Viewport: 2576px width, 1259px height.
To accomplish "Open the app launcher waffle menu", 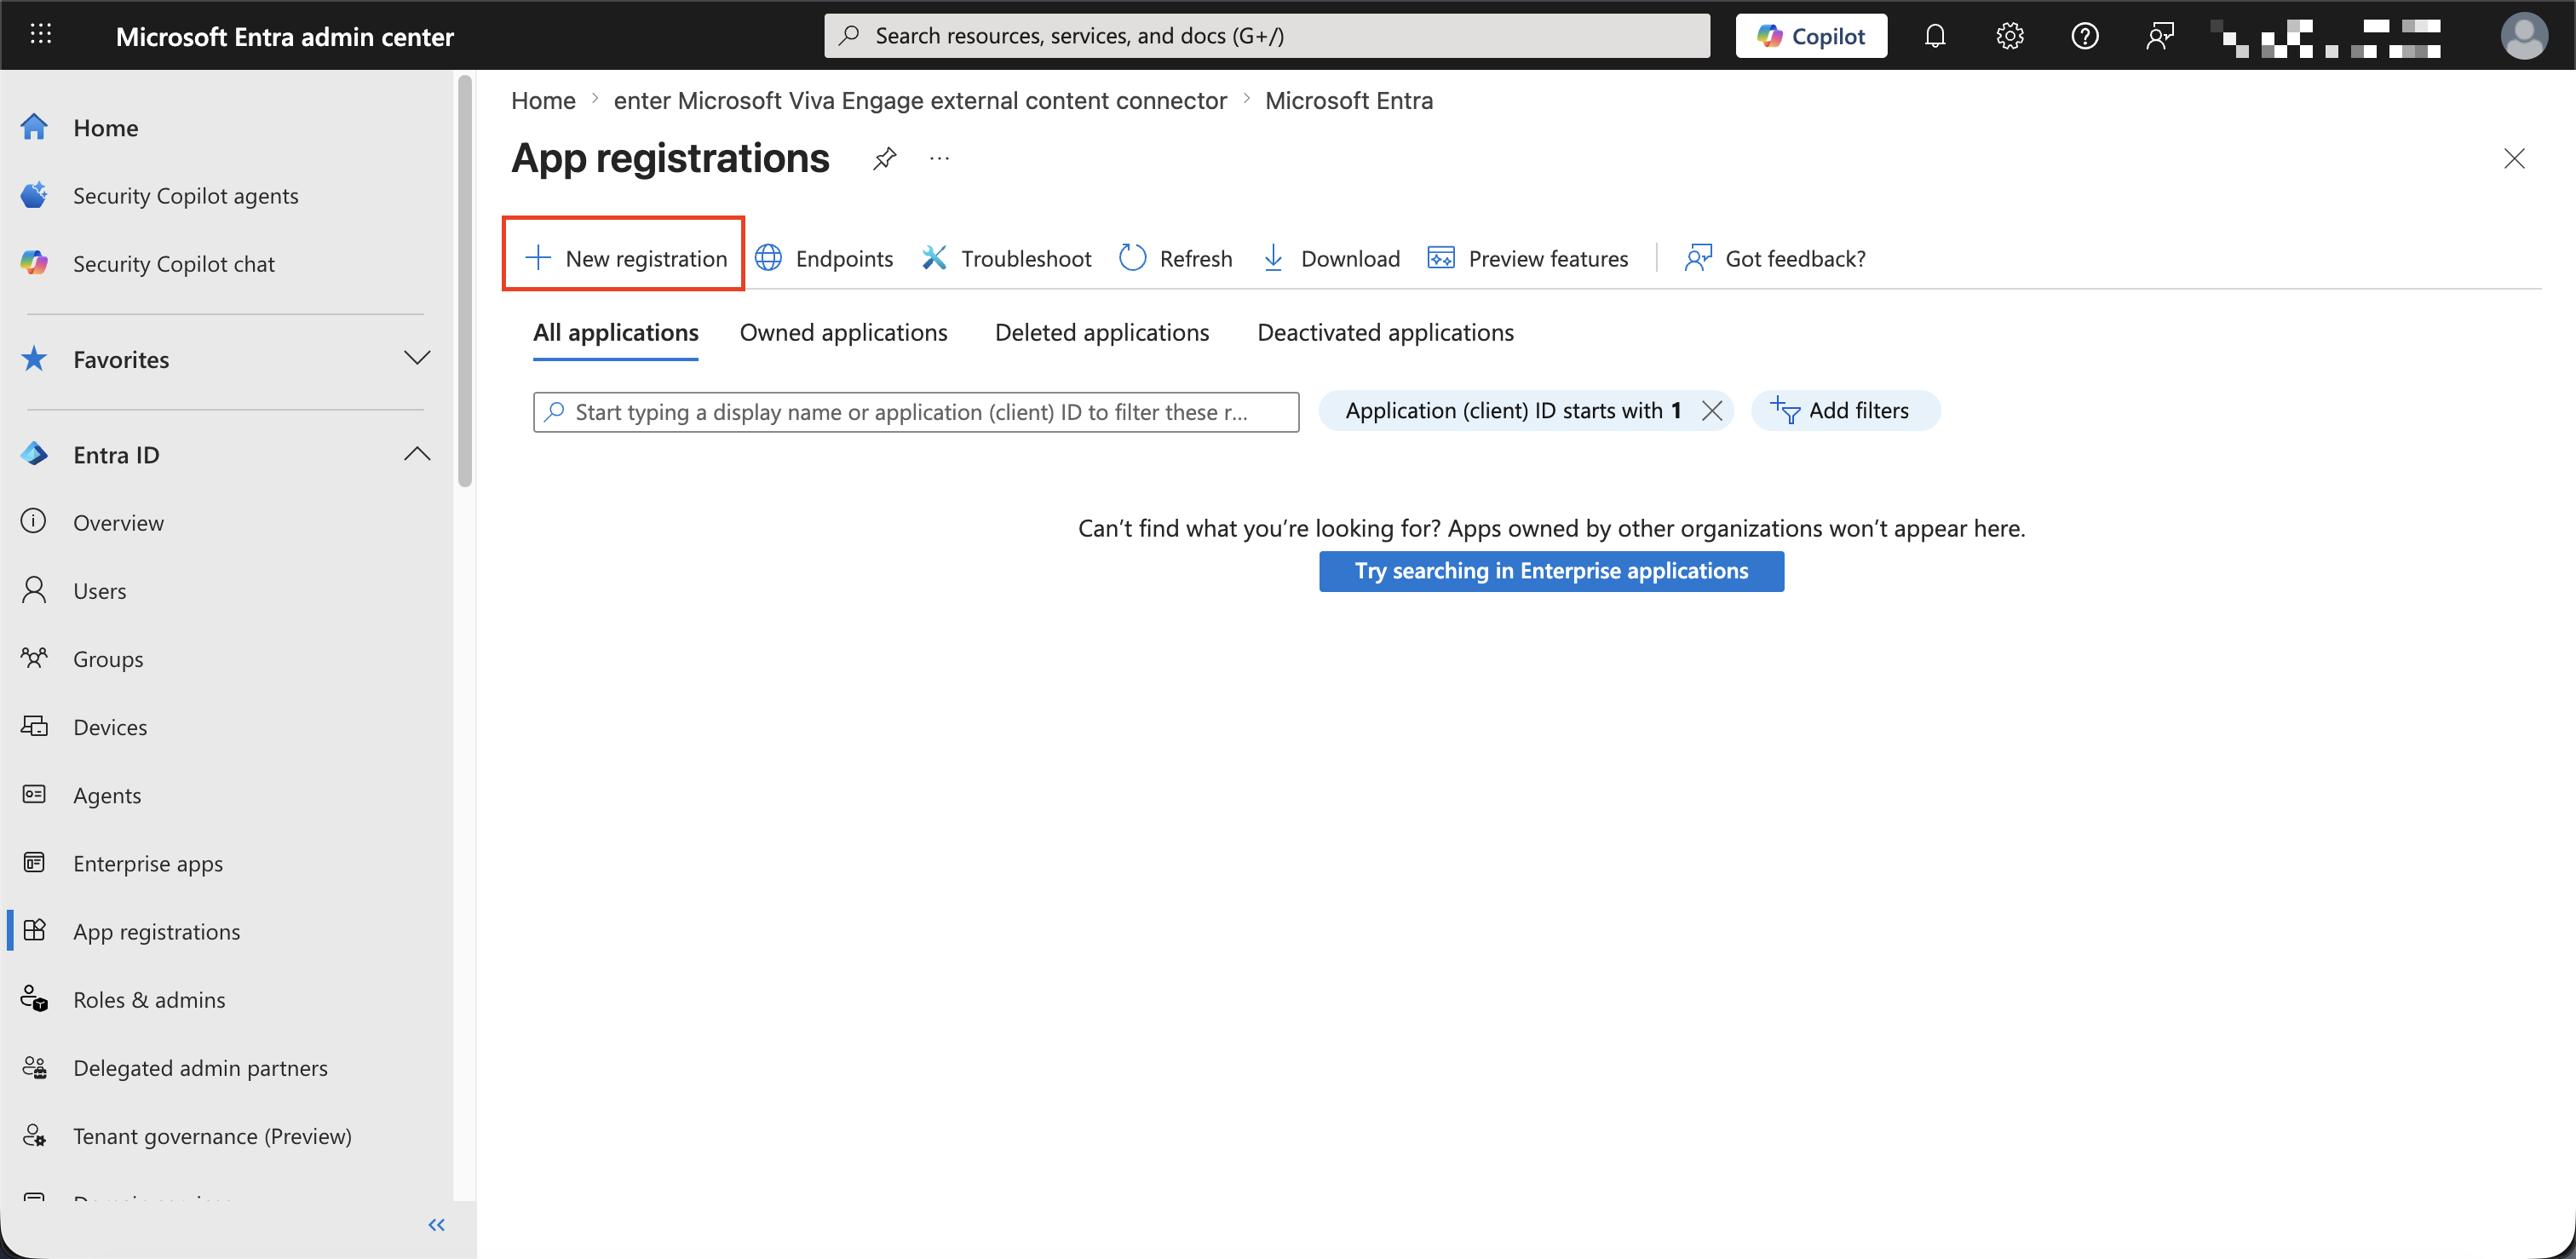I will [x=40, y=35].
